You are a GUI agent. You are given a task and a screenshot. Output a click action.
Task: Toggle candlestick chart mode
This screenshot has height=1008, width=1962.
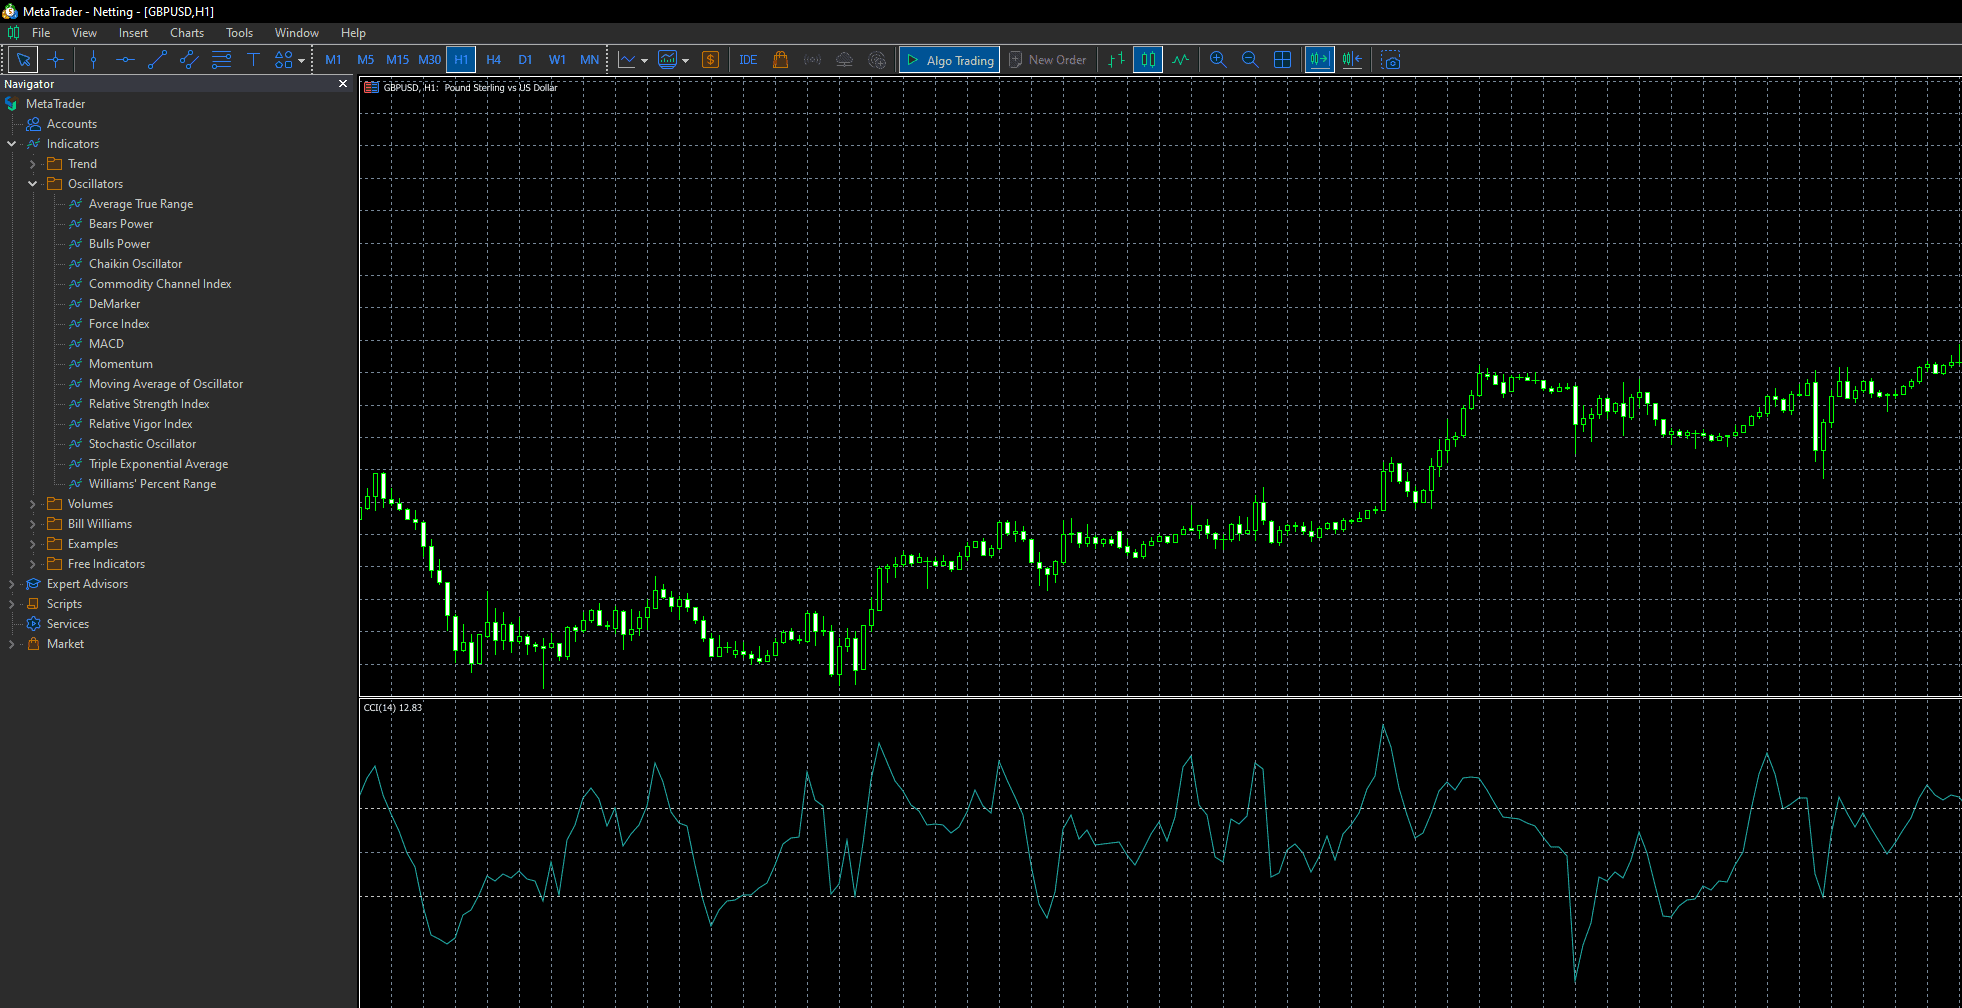tap(1147, 59)
